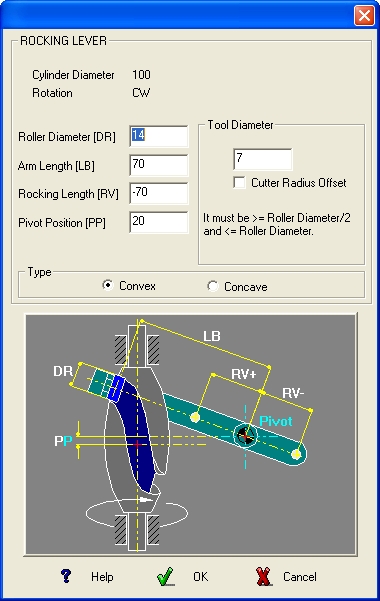Click the Pivot Position [PP] input box
The image size is (380, 601).
pyautogui.click(x=159, y=222)
